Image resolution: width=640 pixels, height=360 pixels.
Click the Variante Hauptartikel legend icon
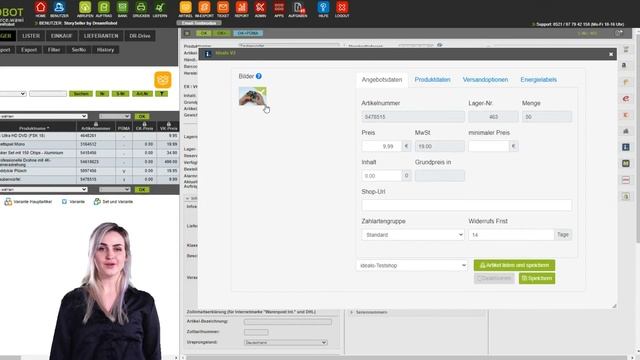(8, 202)
